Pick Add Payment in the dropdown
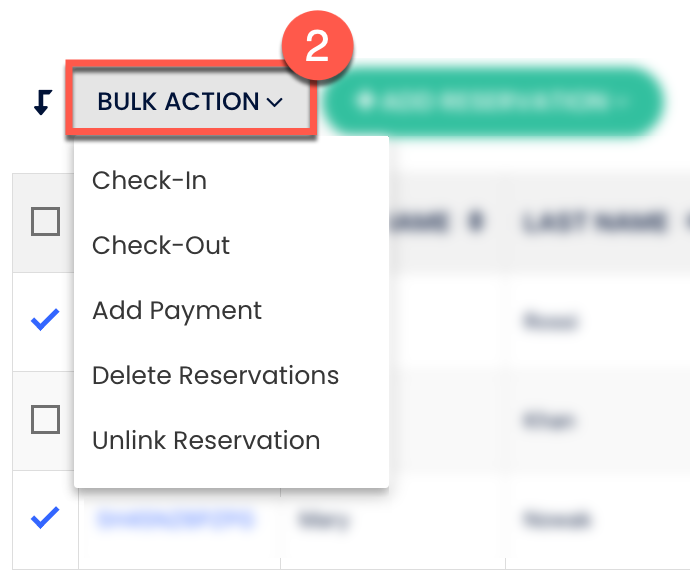Image resolution: width=690 pixels, height=582 pixels. [x=177, y=311]
